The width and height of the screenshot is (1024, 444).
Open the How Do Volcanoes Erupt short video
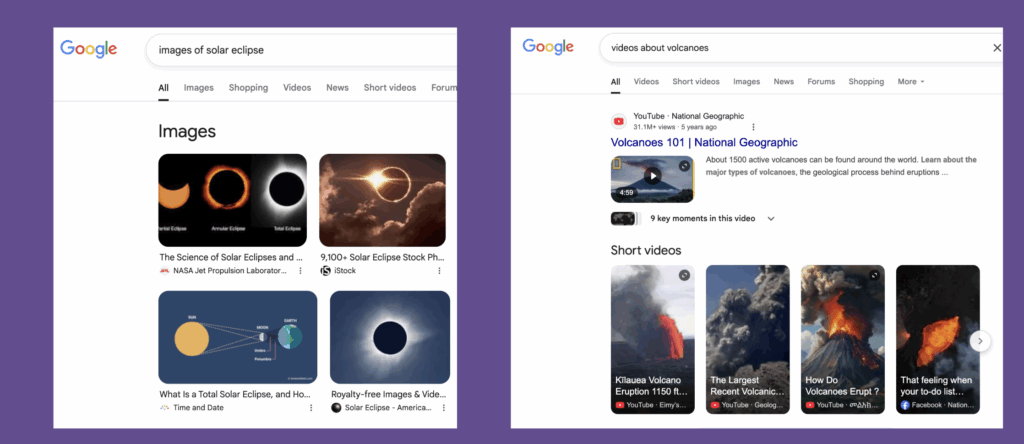point(842,339)
